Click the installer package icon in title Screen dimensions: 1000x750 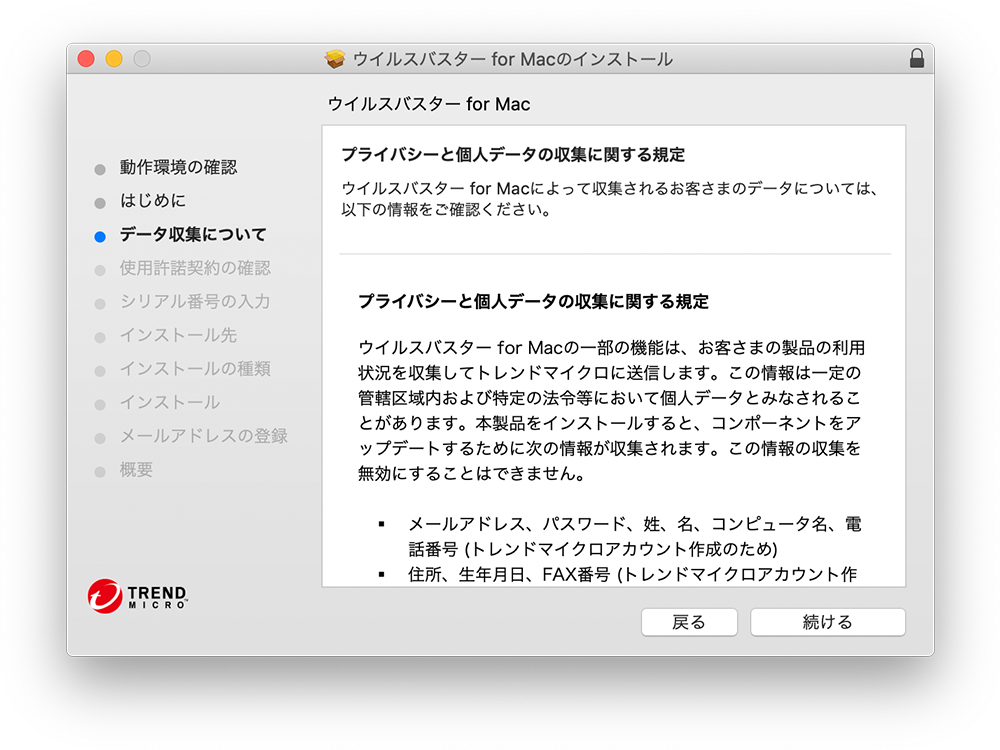click(335, 59)
